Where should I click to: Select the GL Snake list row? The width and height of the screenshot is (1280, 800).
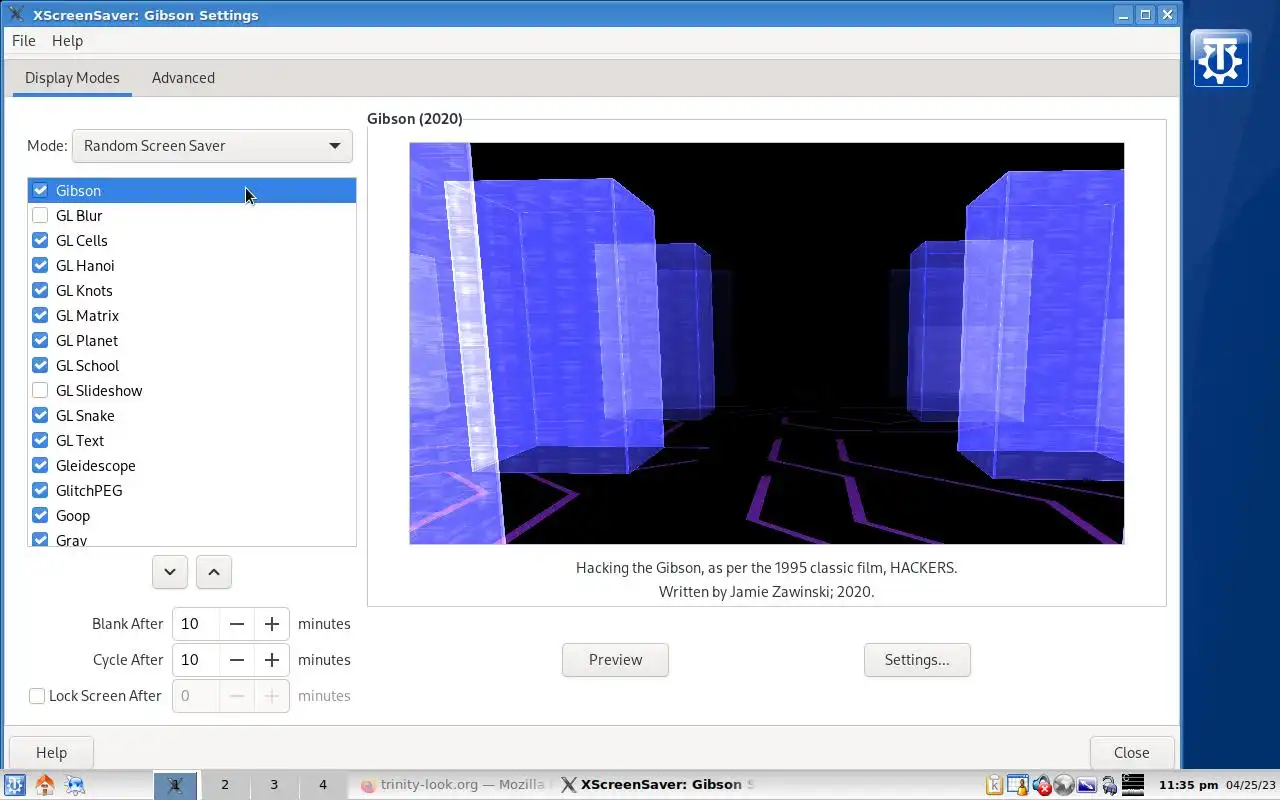[192, 415]
